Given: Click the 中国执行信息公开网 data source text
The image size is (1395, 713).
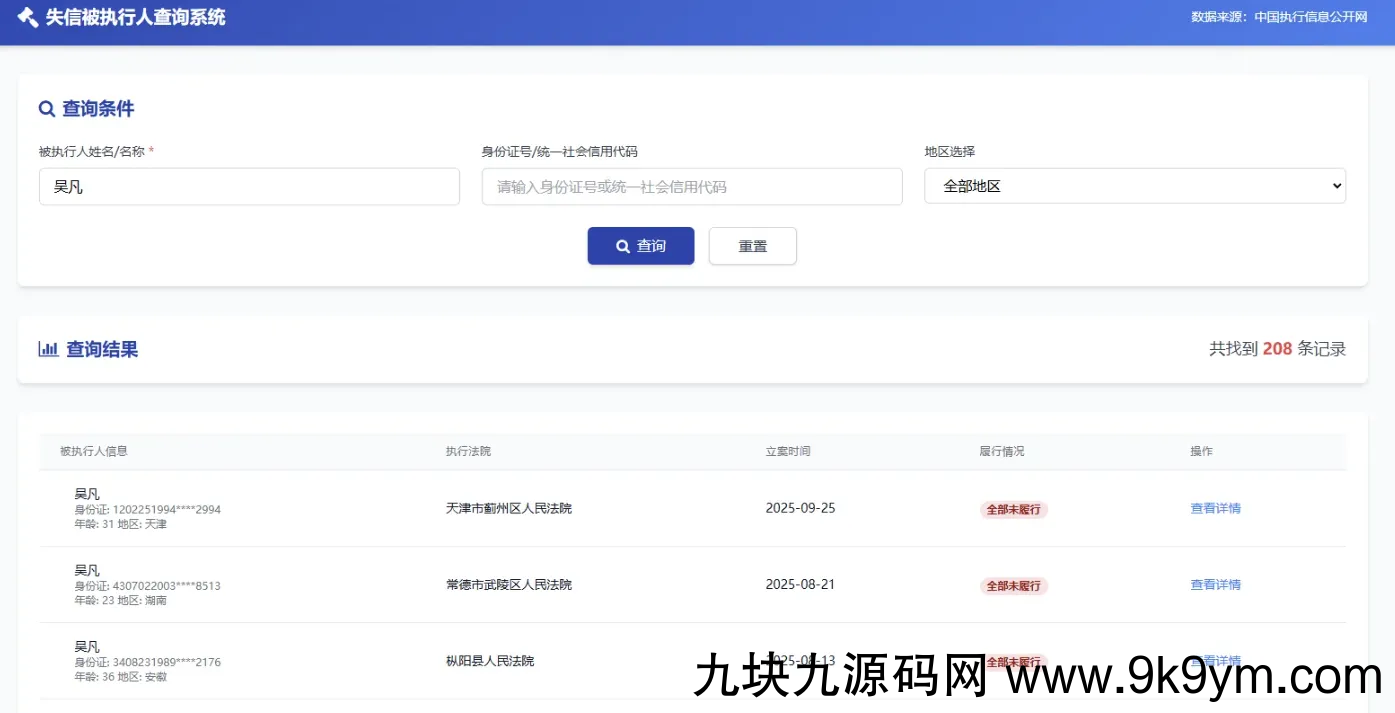Looking at the screenshot, I should point(1310,17).
